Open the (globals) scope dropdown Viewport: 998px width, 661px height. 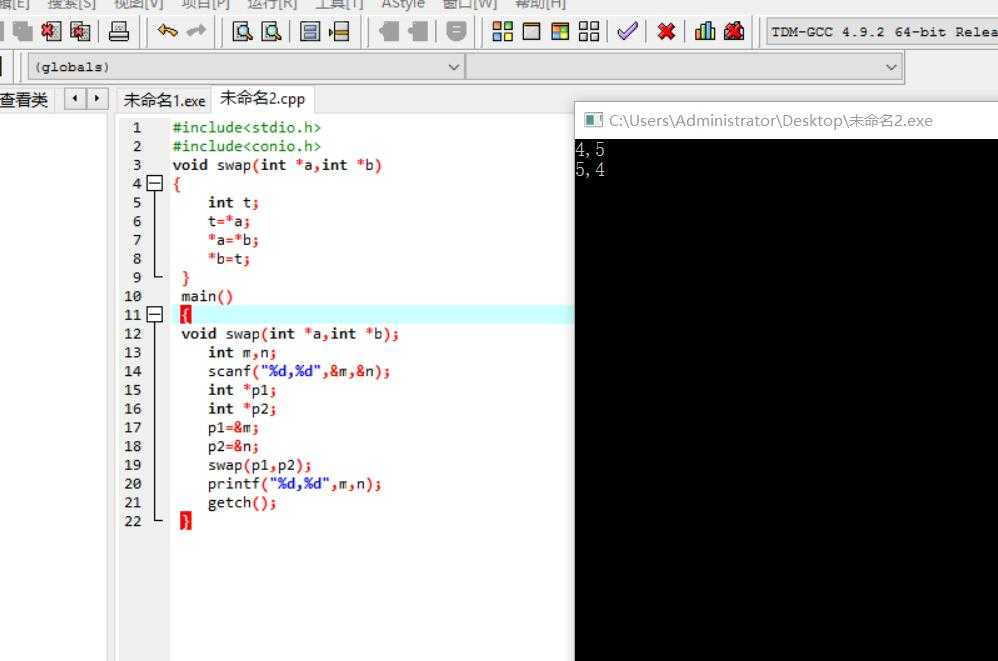click(x=245, y=67)
